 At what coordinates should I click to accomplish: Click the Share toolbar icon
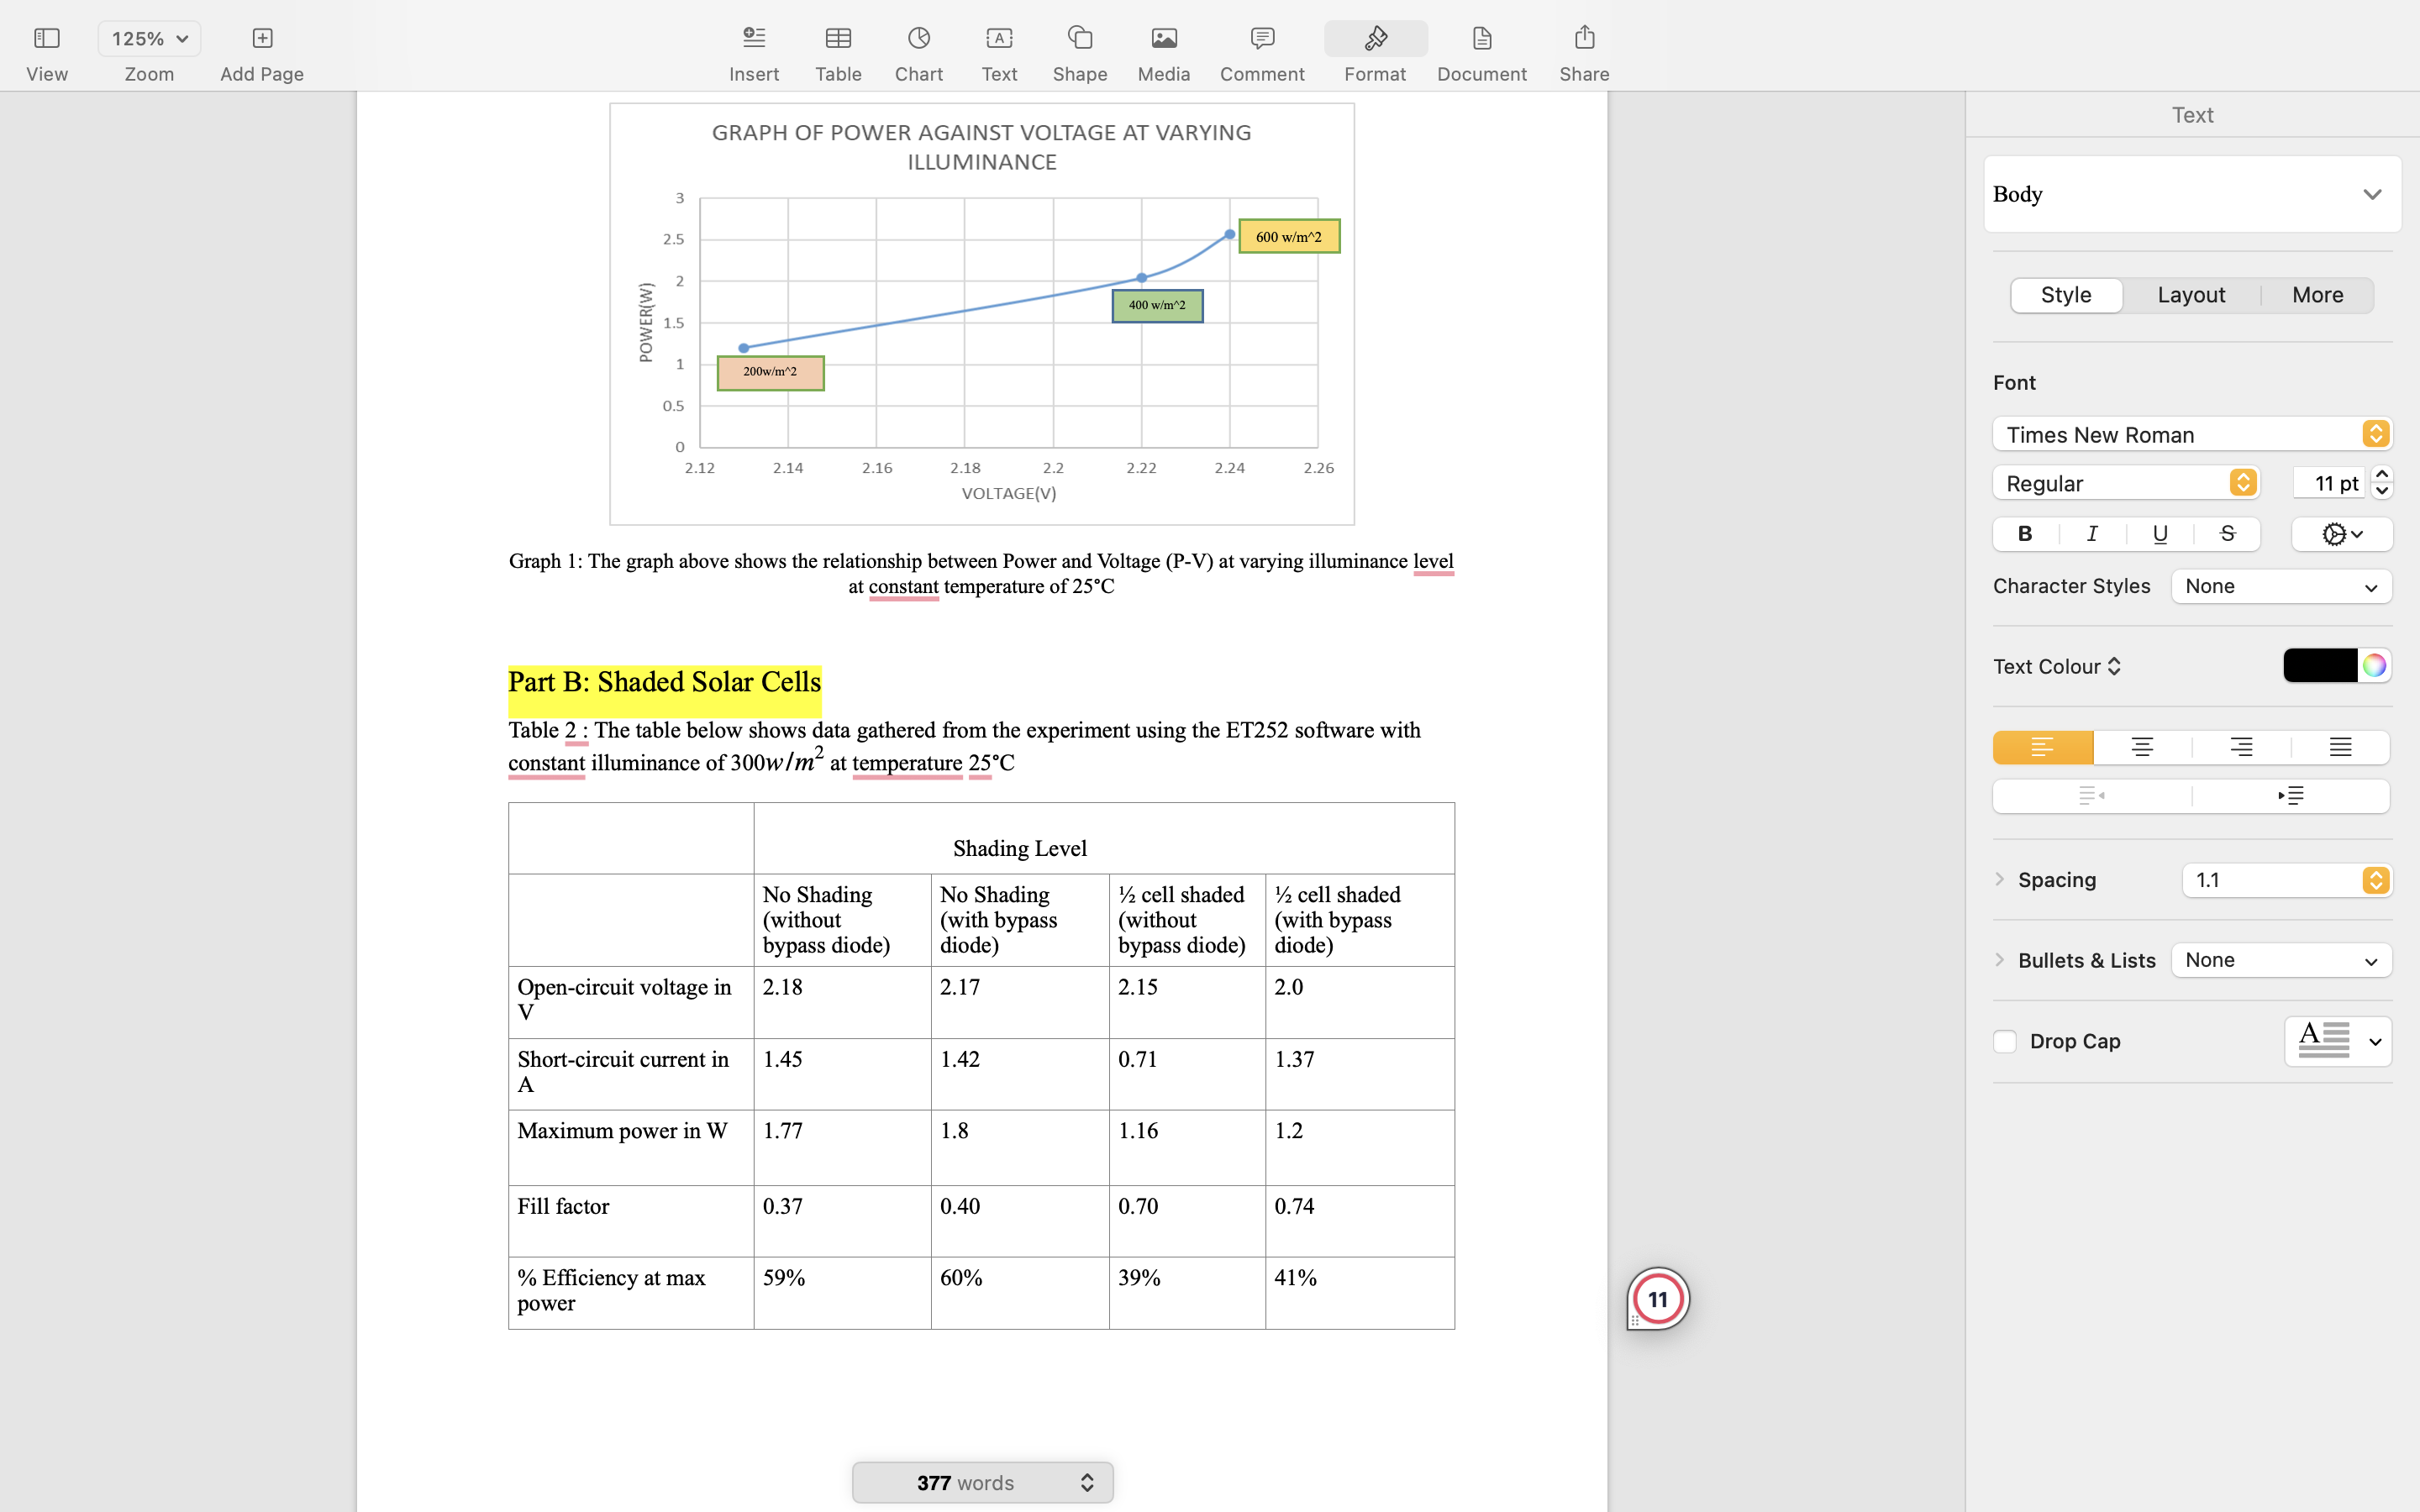tap(1584, 39)
